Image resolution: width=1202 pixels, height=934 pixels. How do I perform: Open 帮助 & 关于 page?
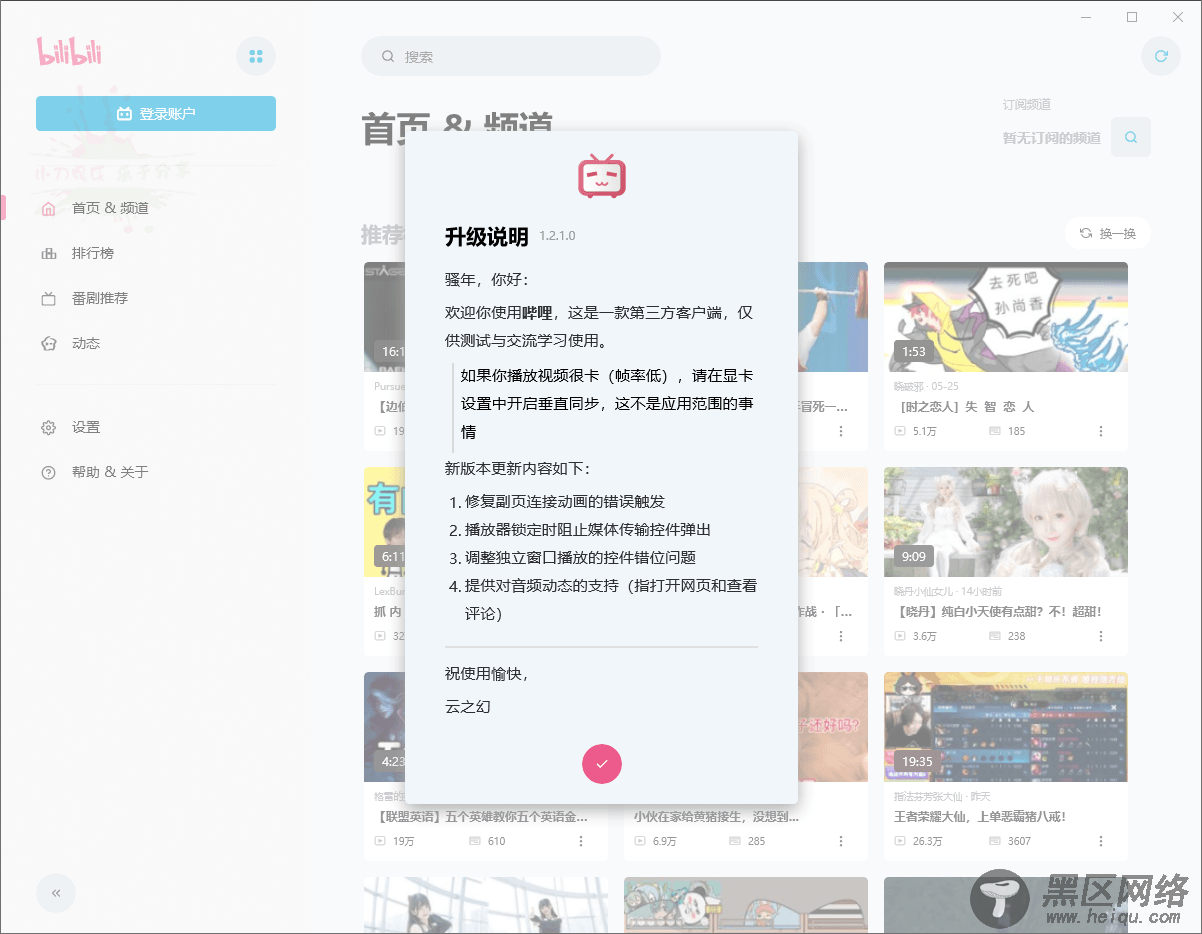coord(110,472)
